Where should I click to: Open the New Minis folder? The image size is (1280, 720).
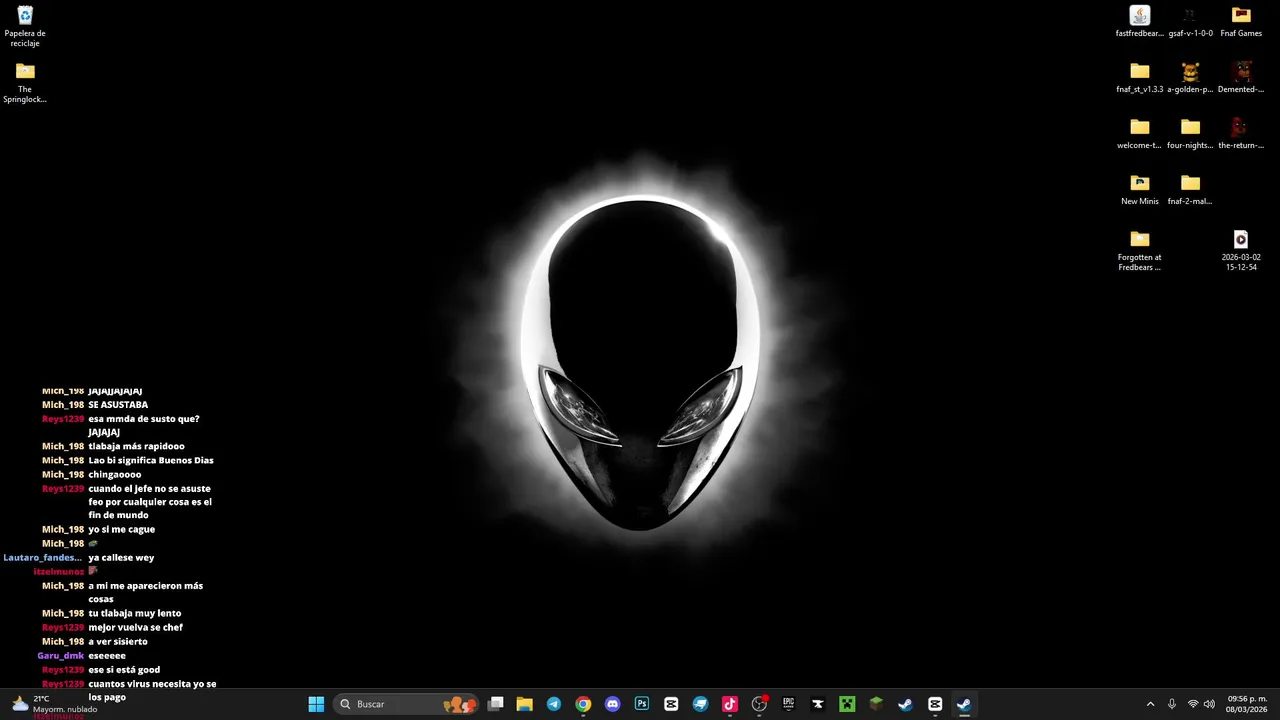1140,189
